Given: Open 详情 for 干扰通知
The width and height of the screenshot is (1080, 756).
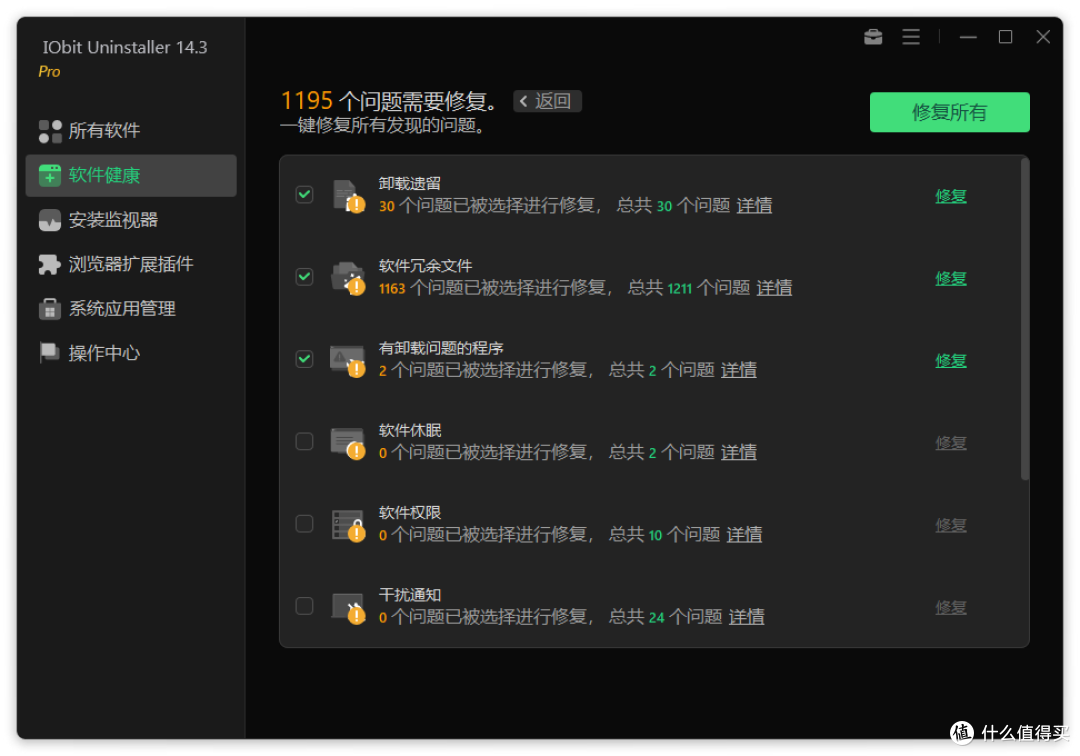Looking at the screenshot, I should point(747,617).
